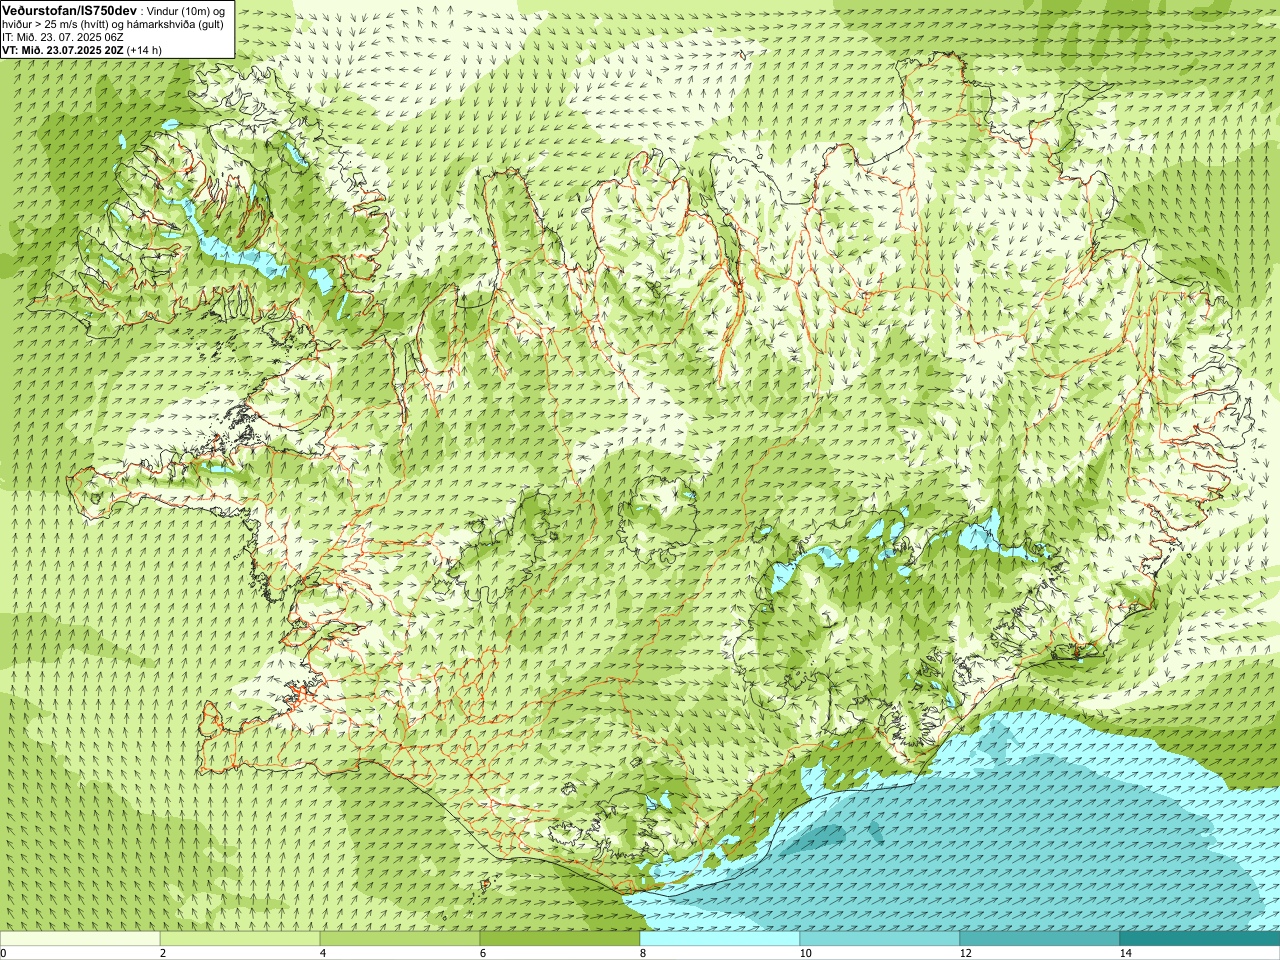Click the Veðurstofan/IS750dev title text
1280x960 pixels.
(x=69, y=9)
